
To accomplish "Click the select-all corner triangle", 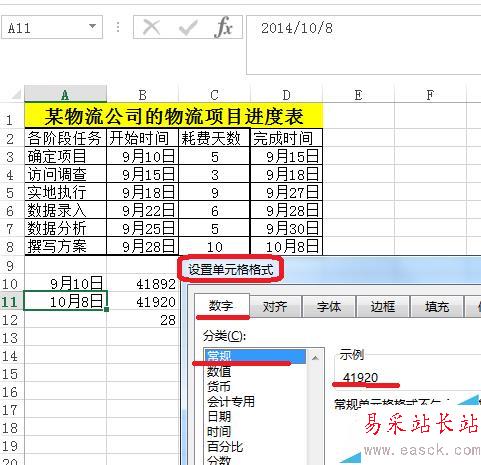I will 17,95.
